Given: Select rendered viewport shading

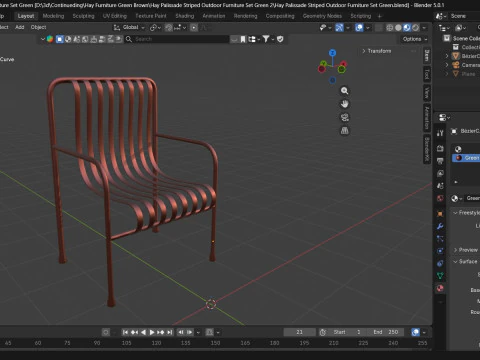Looking at the screenshot, I should pyautogui.click(x=415, y=28).
